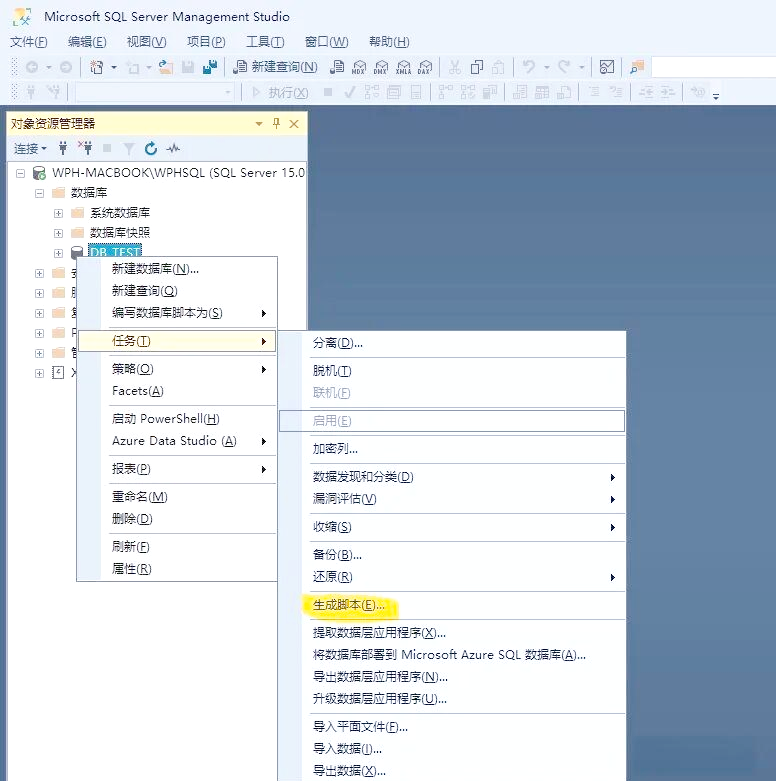
Task: Click the DMX query toolbar icon
Action: click(x=381, y=67)
